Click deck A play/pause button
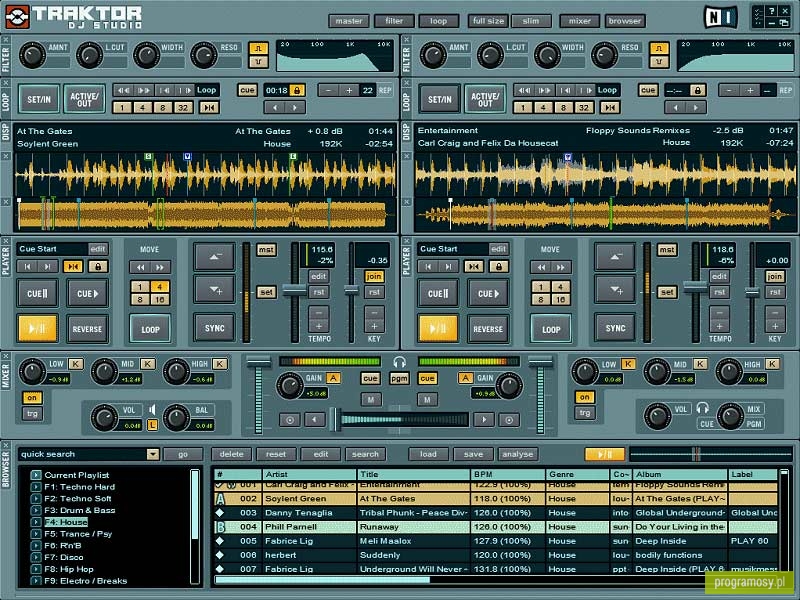 [x=38, y=329]
